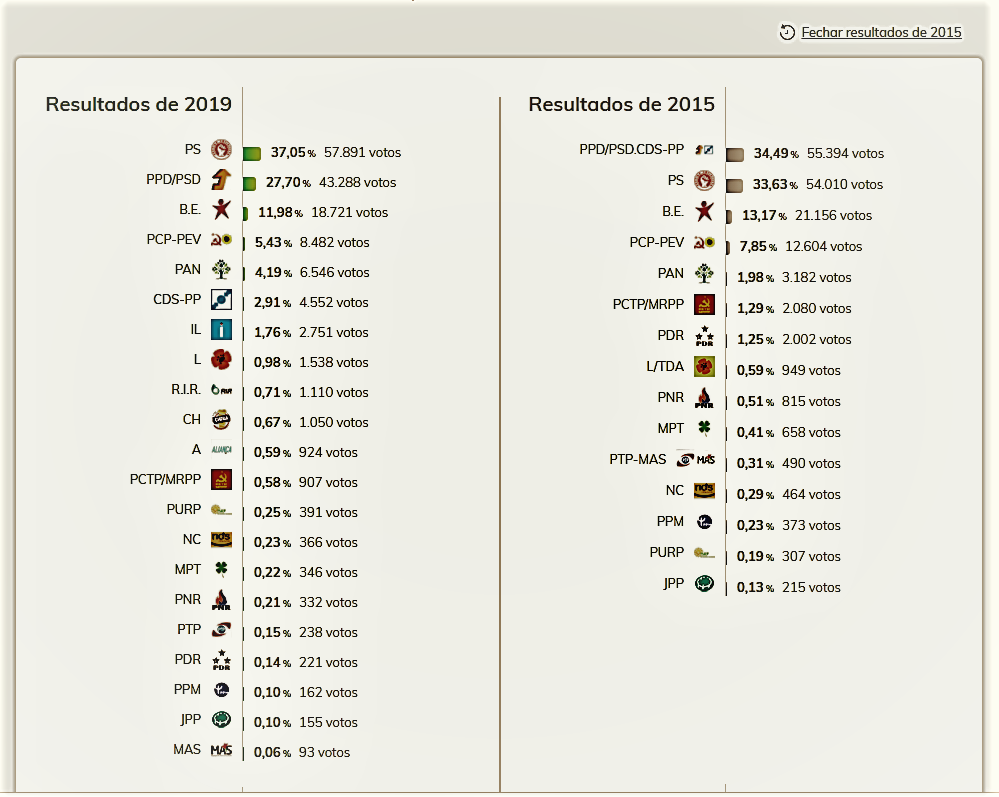Click the PTP-MAS logo in 2015 results
The height and width of the screenshot is (797, 999).
pyautogui.click(x=694, y=461)
